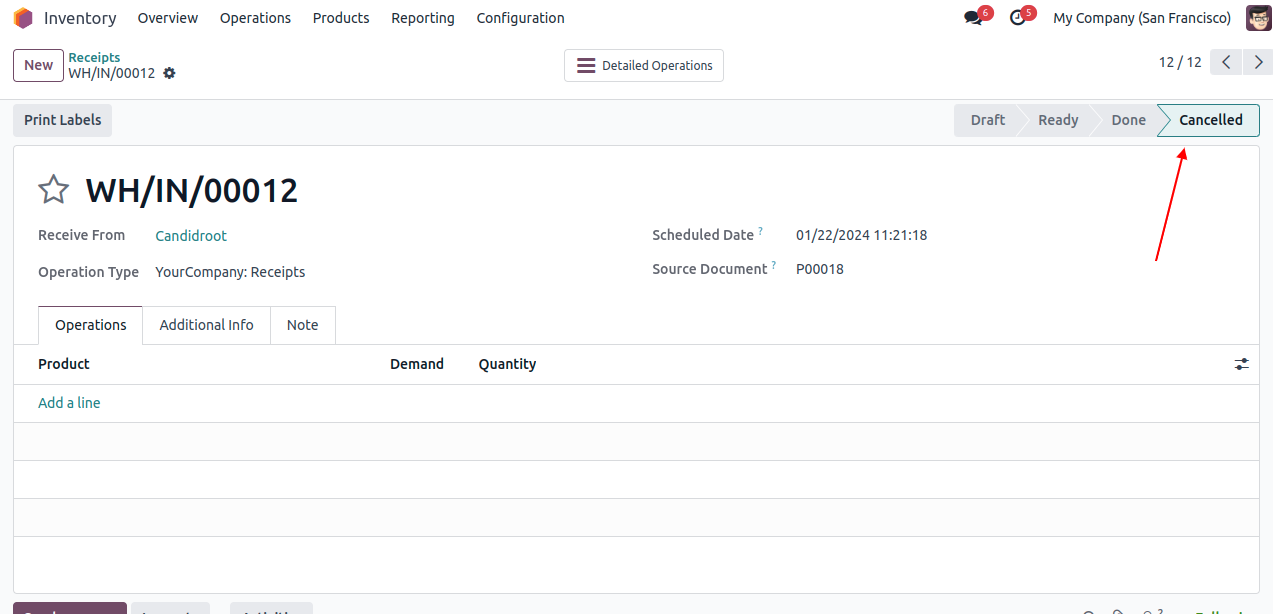1273x614 pixels.
Task: Switch to the Note tab
Action: click(x=302, y=325)
